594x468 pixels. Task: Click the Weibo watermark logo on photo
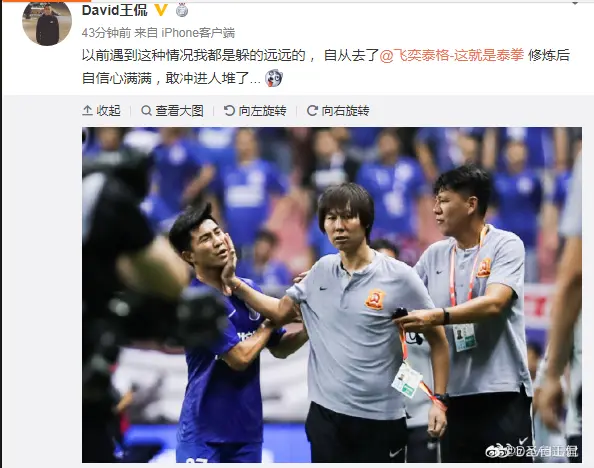492,451
